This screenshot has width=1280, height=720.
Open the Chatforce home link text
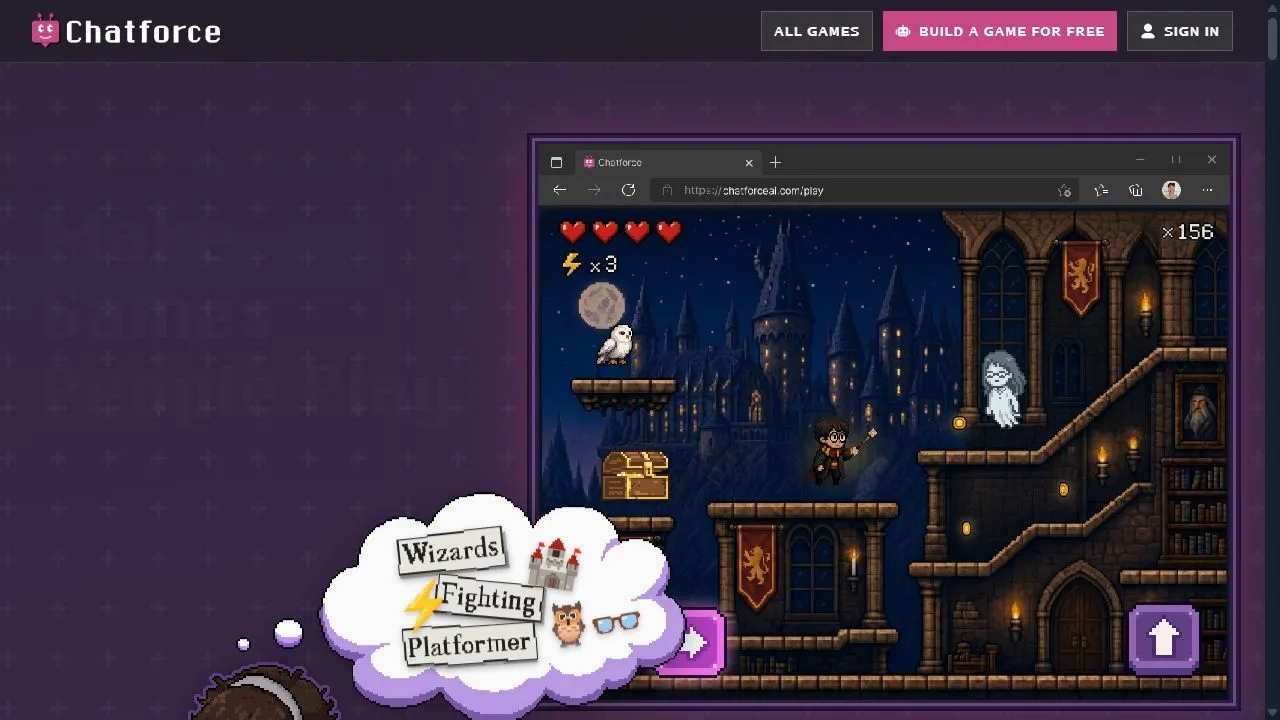pyautogui.click(x=143, y=32)
